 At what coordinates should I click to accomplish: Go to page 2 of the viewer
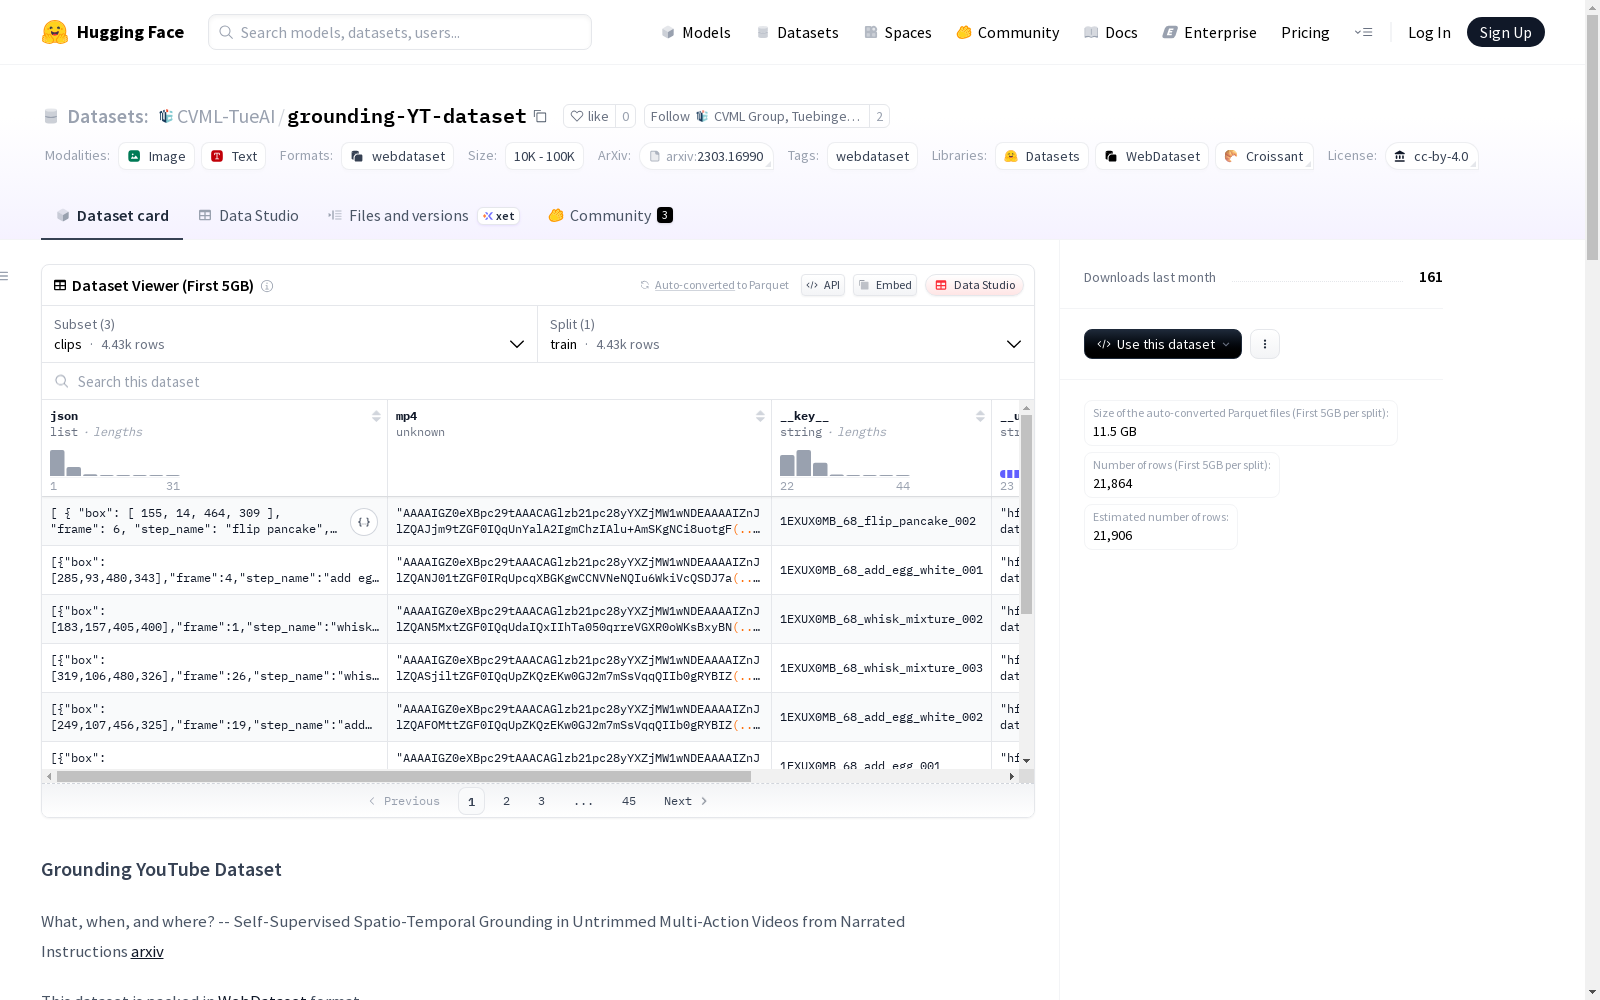coord(507,801)
